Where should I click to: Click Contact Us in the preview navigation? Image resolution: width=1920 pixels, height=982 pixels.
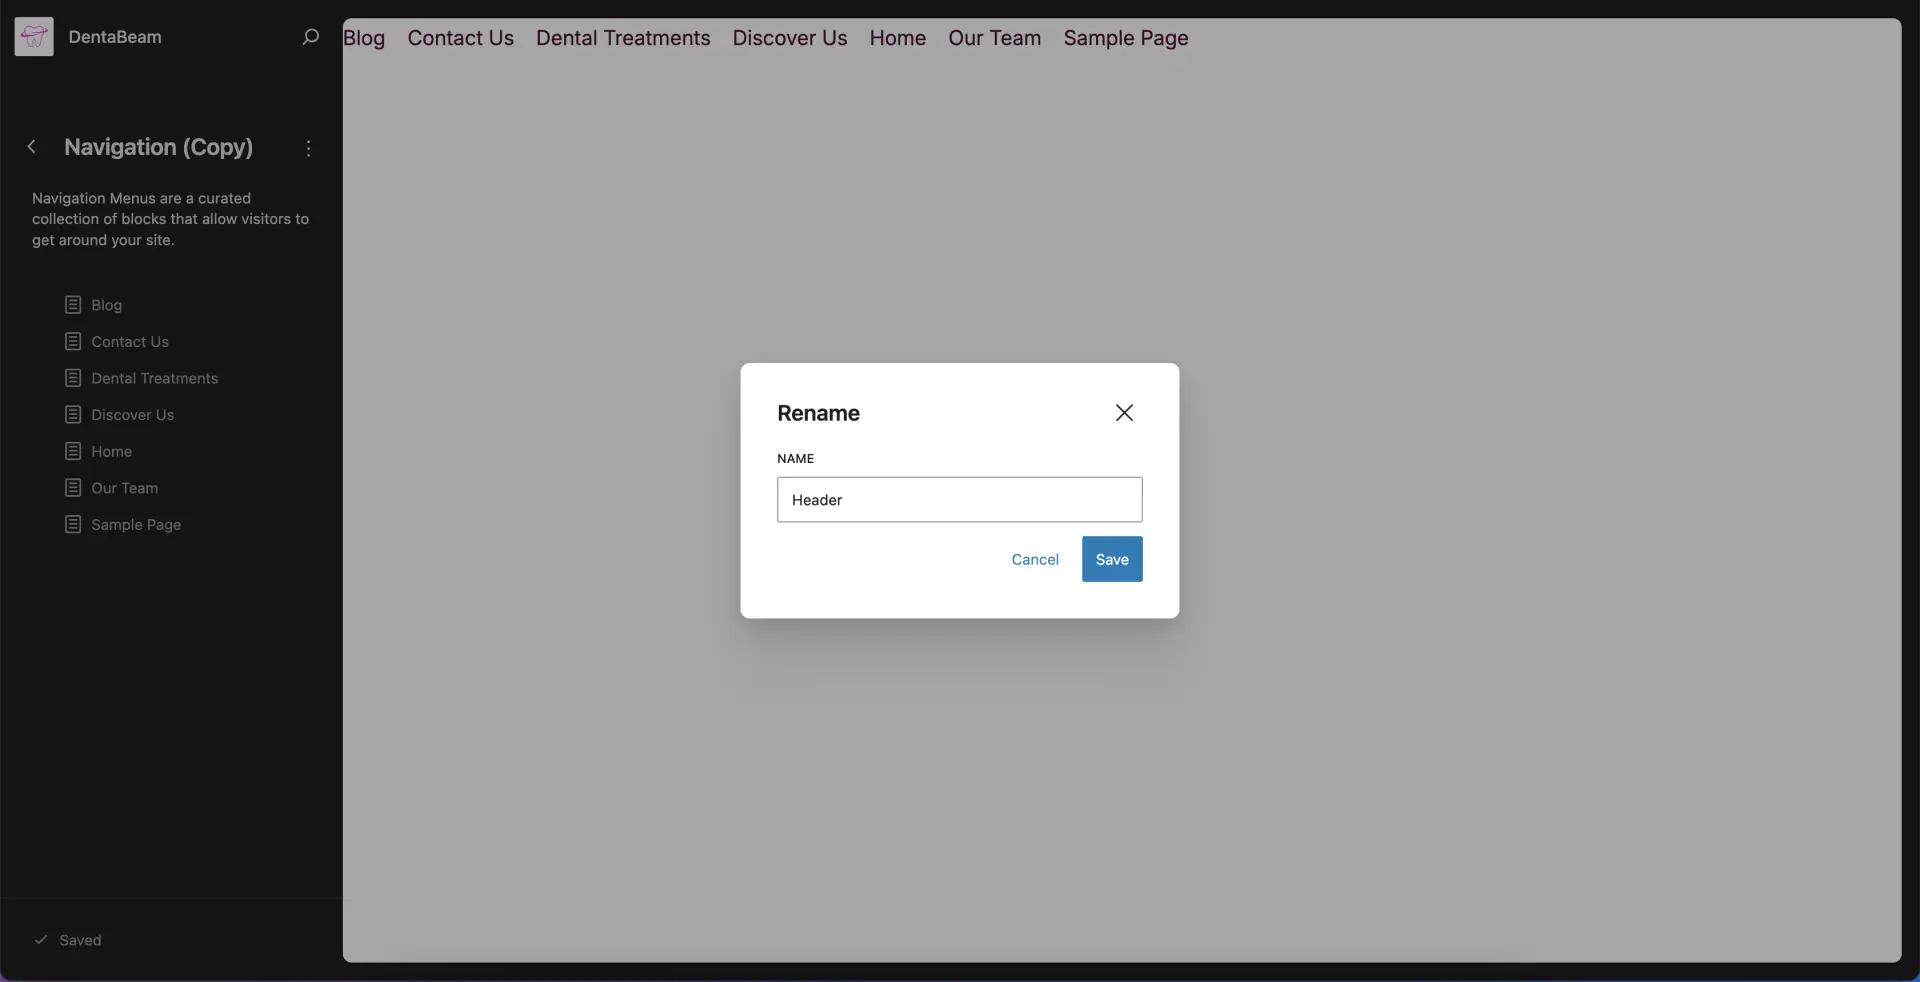[461, 38]
